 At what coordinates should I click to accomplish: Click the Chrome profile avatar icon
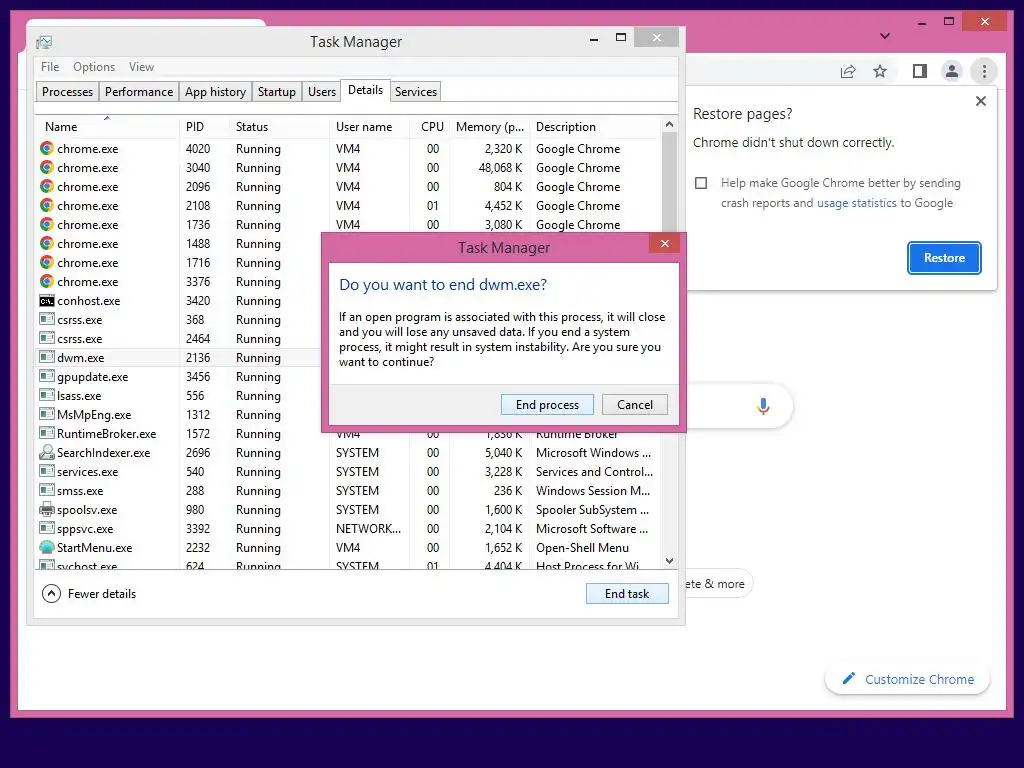[x=952, y=71]
